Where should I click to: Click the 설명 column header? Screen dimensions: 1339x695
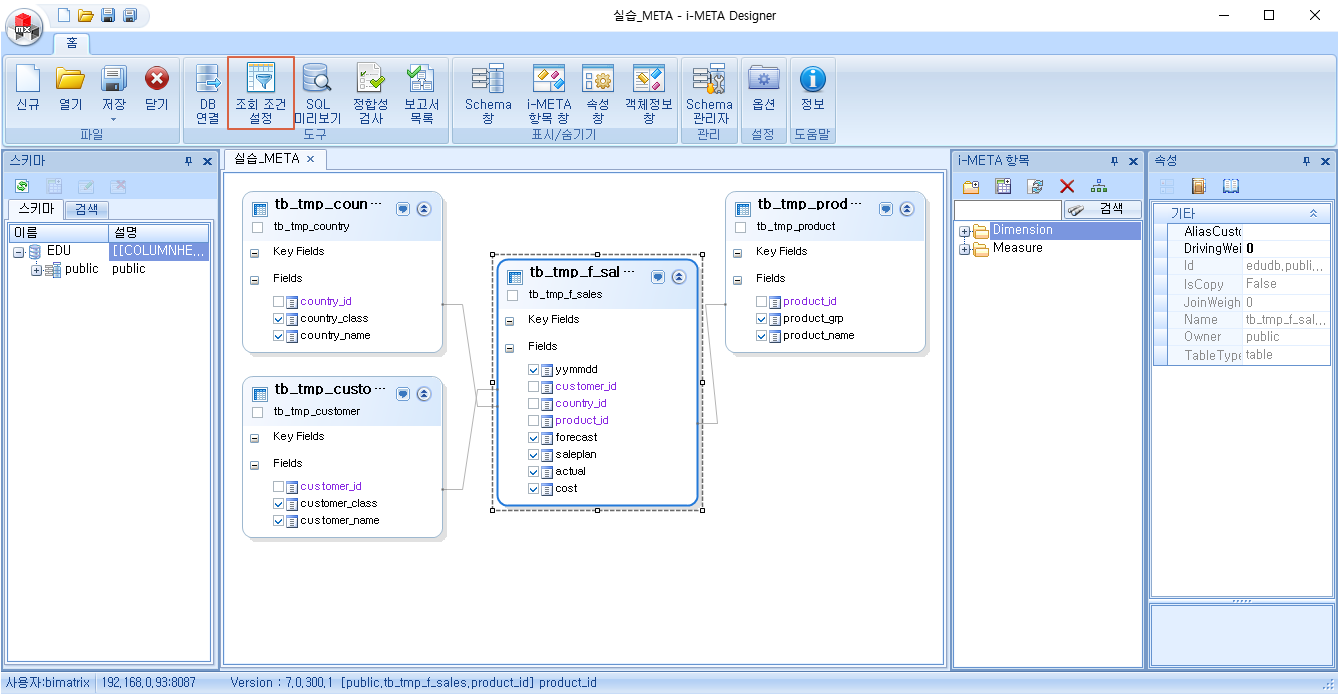(159, 233)
